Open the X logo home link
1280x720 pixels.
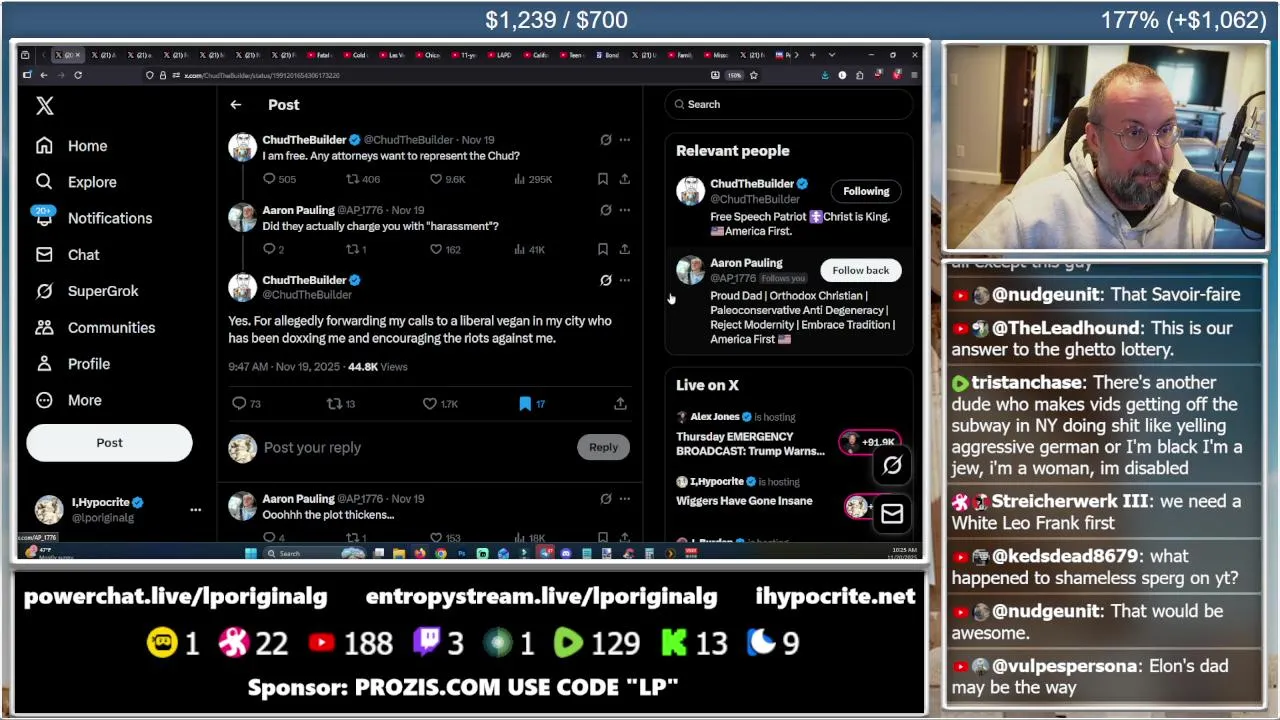click(x=45, y=106)
